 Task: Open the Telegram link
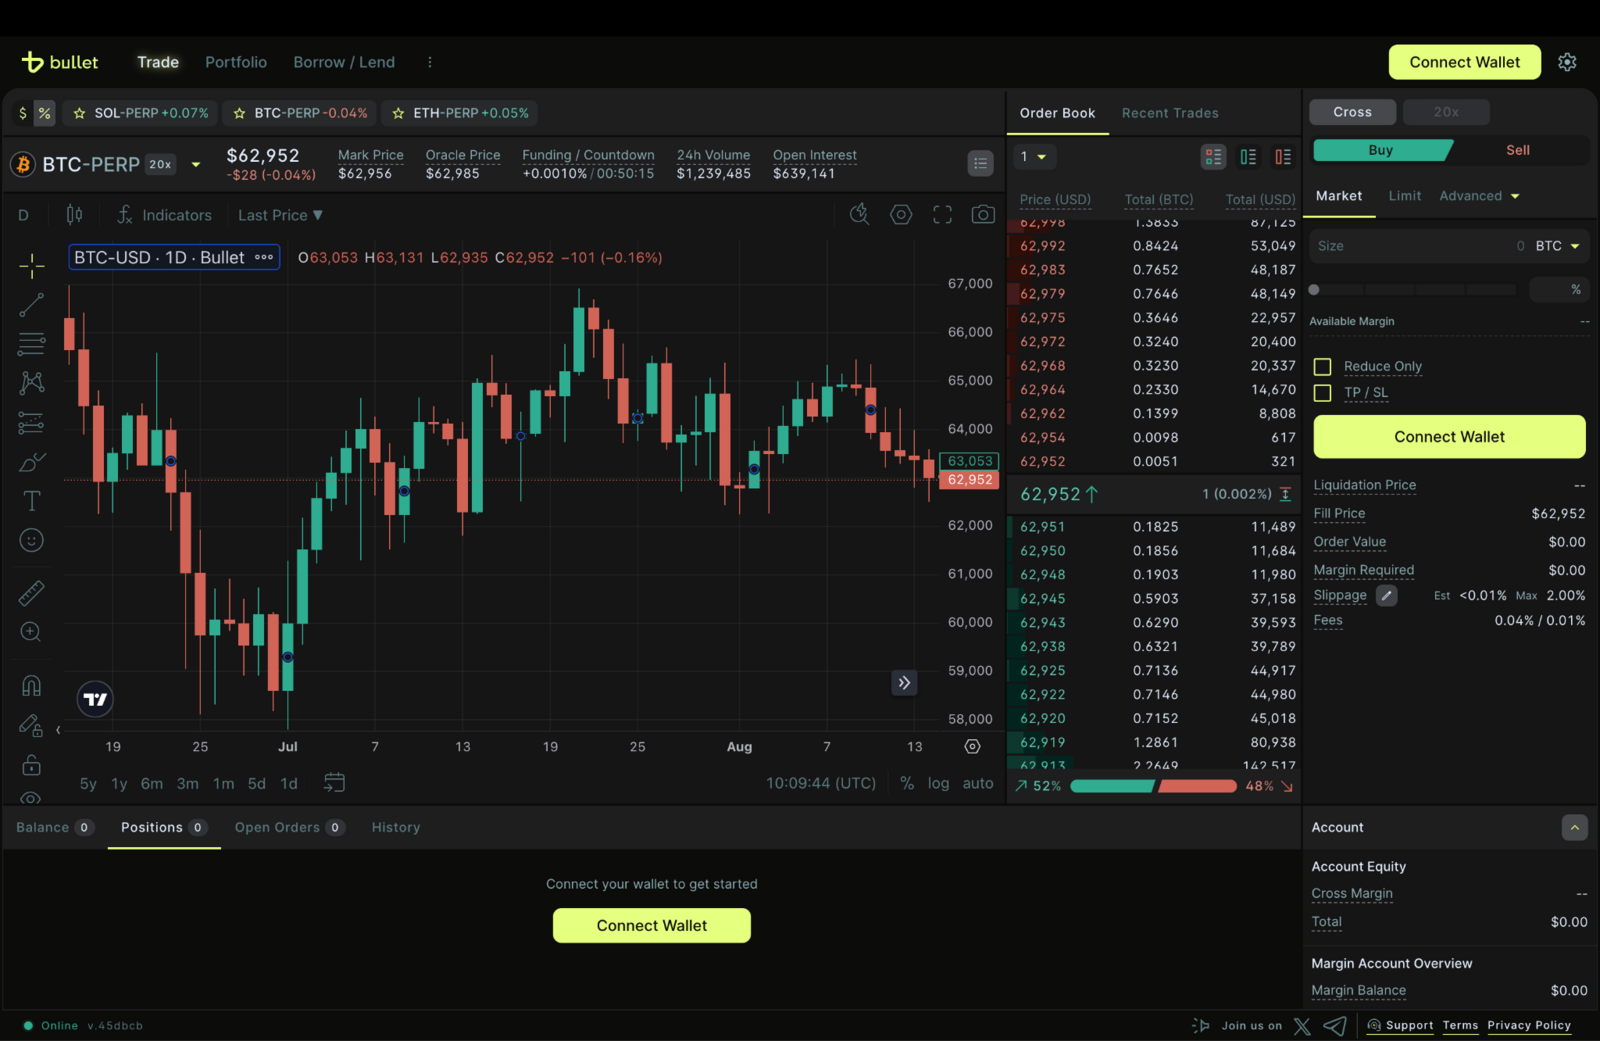click(1334, 1026)
